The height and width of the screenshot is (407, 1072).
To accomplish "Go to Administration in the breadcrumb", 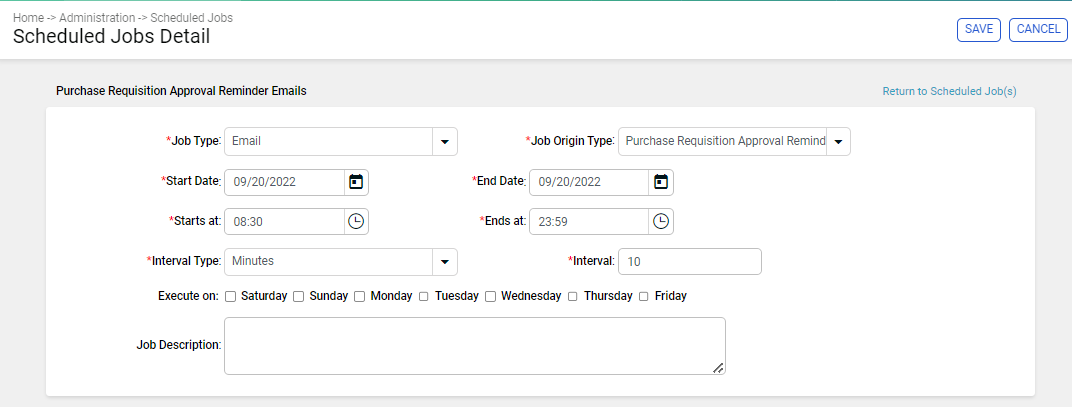I will point(97,18).
